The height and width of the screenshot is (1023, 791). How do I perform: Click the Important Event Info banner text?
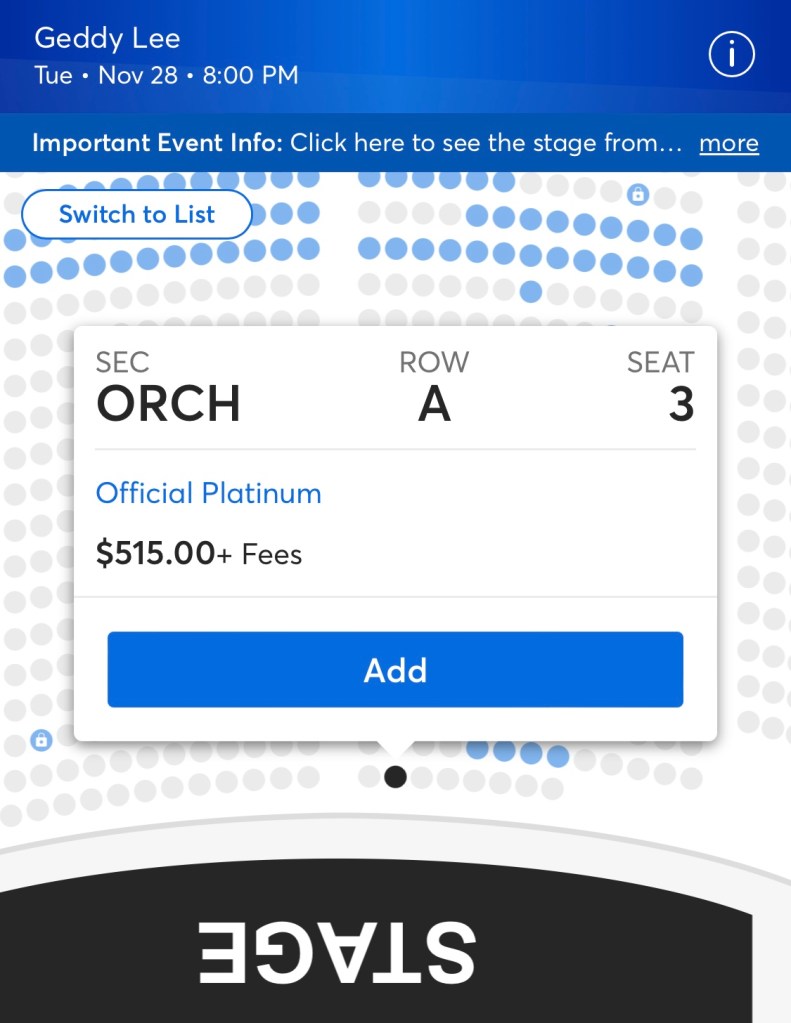[356, 143]
